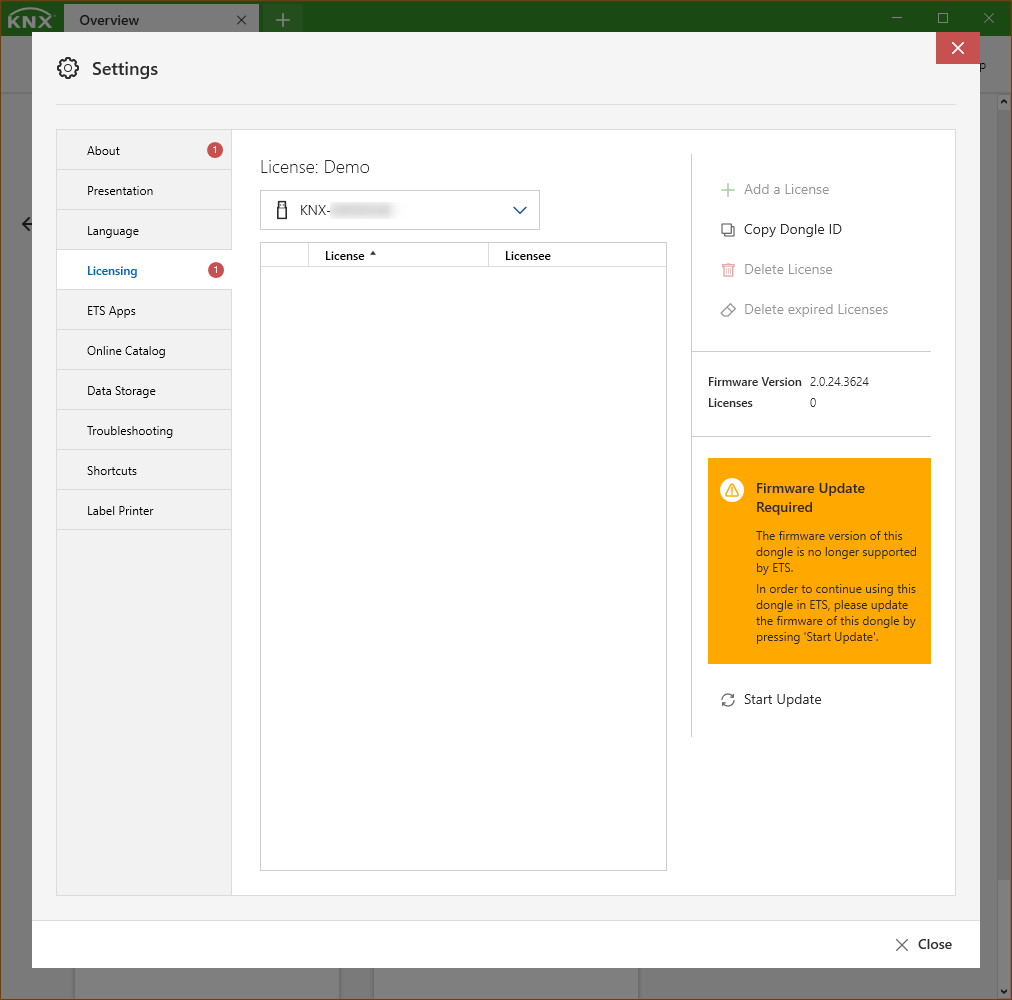Click Add a License
This screenshot has width=1012, height=1000.
(774, 190)
